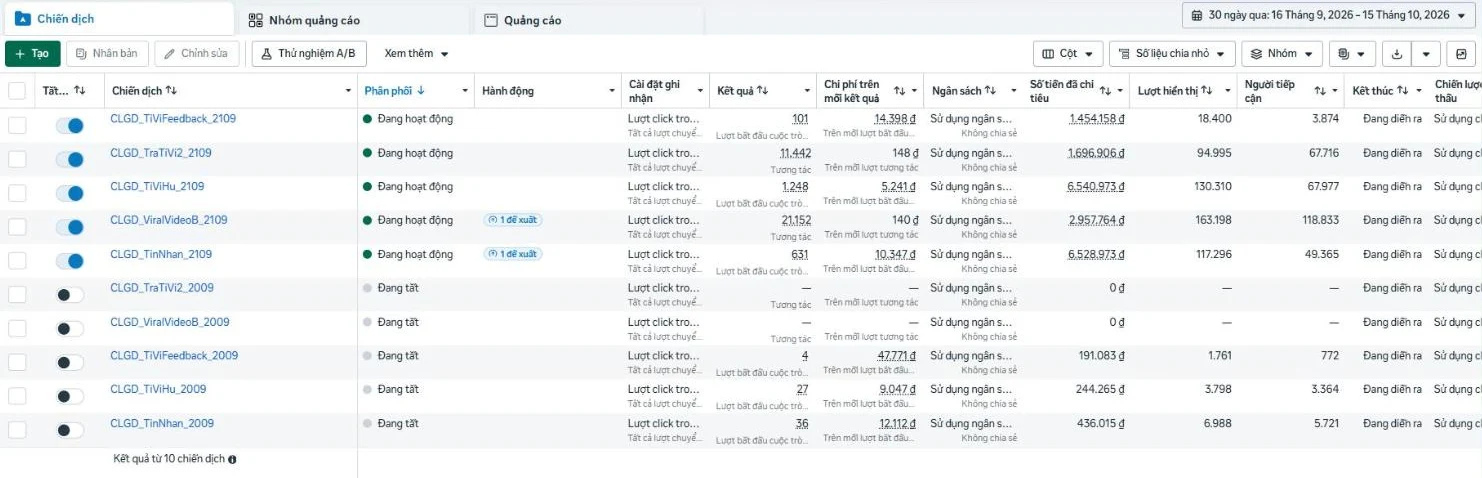Sort by the Tắt/bật column arrows
The height and width of the screenshot is (478, 1482).
[x=80, y=91]
